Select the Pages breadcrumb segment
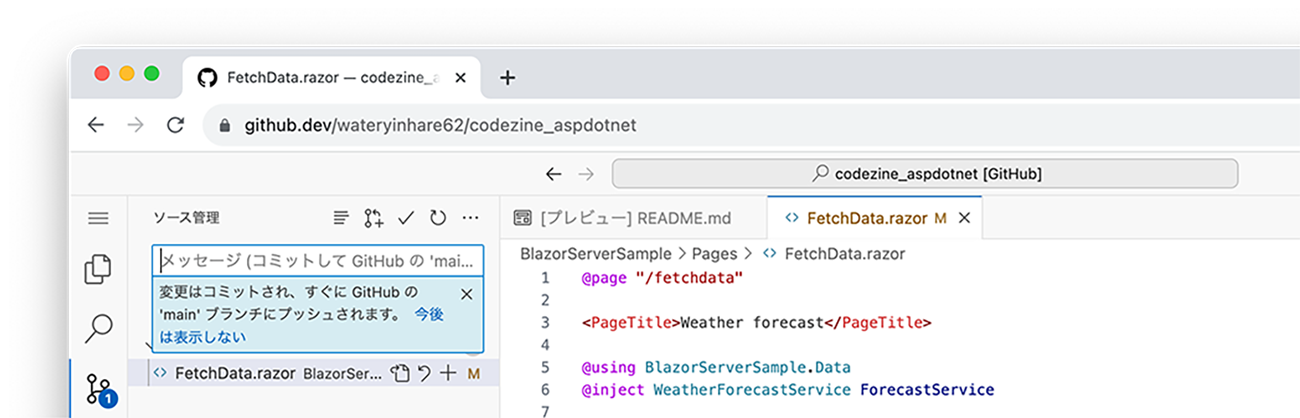Image resolution: width=1300 pixels, height=418 pixels. (x=714, y=254)
